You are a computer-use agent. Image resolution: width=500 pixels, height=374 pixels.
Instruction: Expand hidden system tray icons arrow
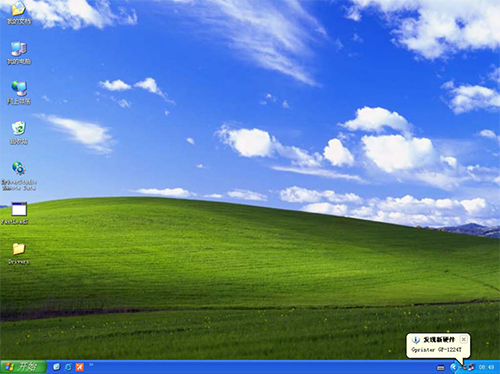453,367
